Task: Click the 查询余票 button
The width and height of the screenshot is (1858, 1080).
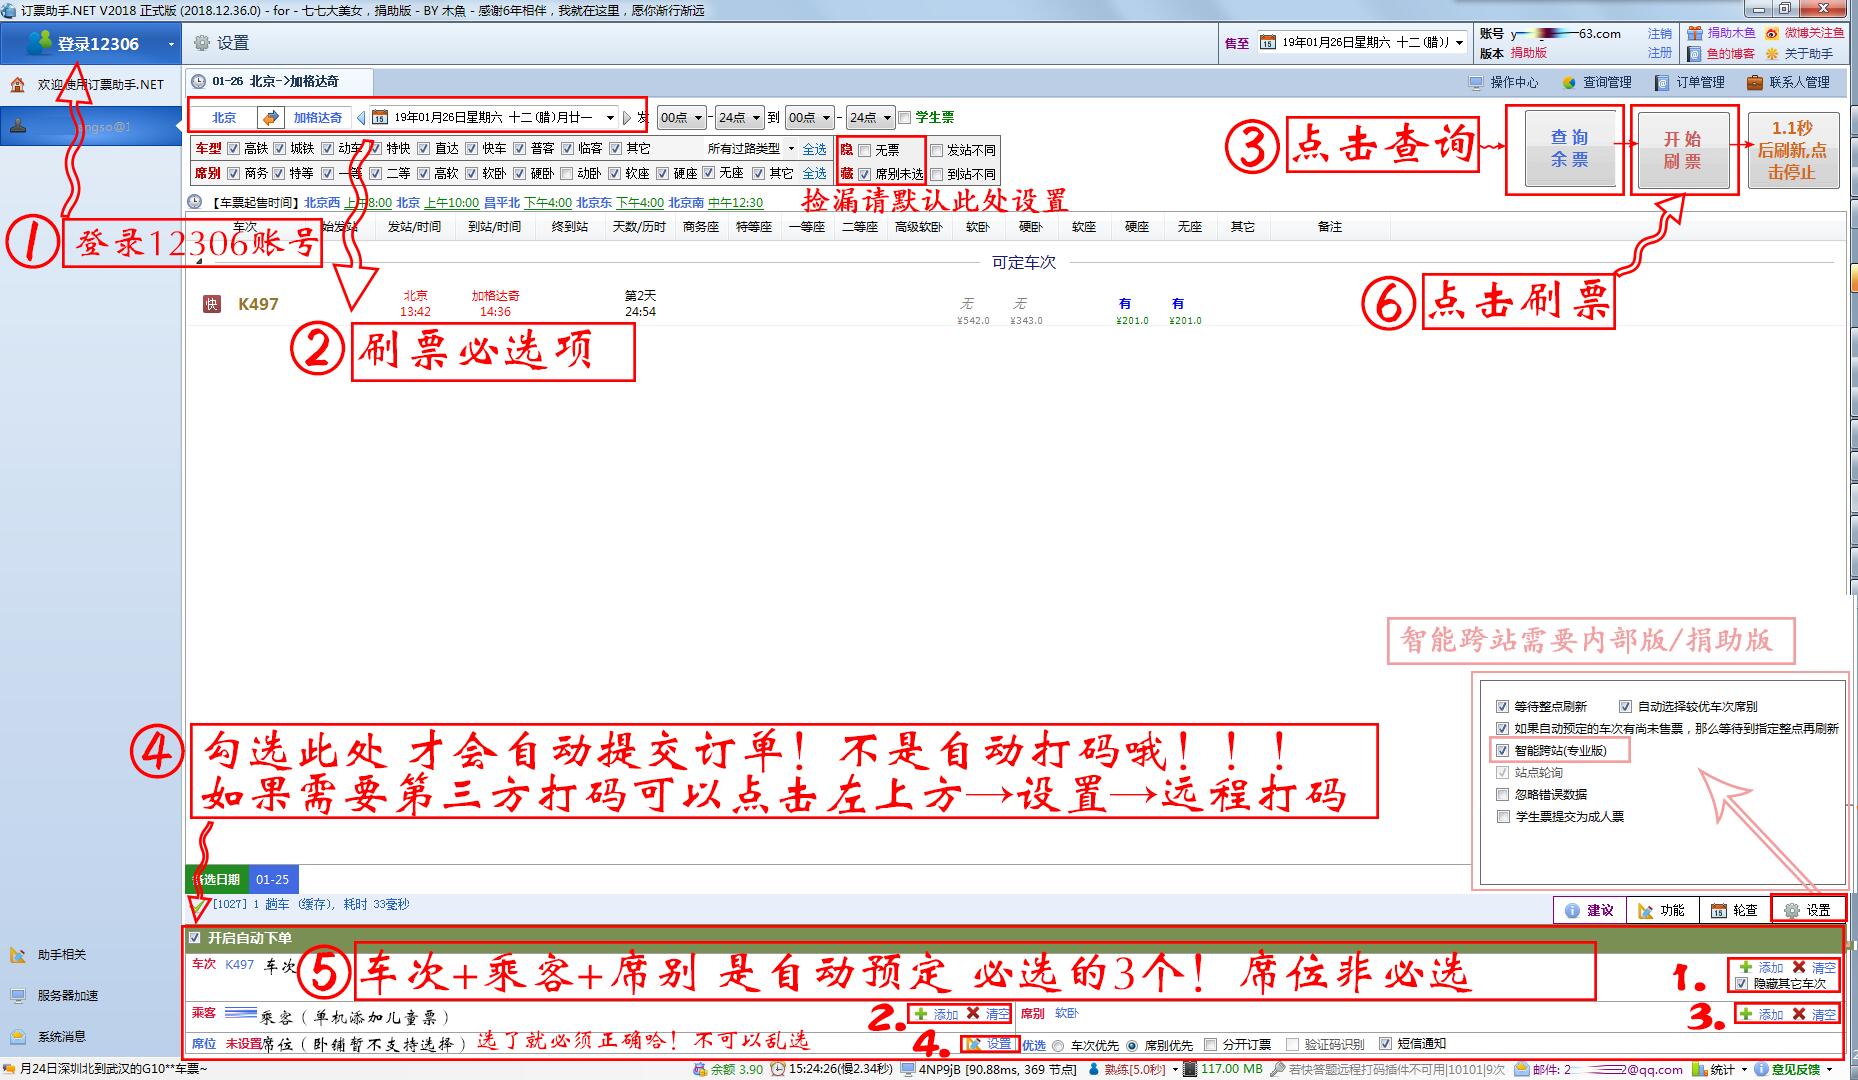Action: (x=1569, y=149)
